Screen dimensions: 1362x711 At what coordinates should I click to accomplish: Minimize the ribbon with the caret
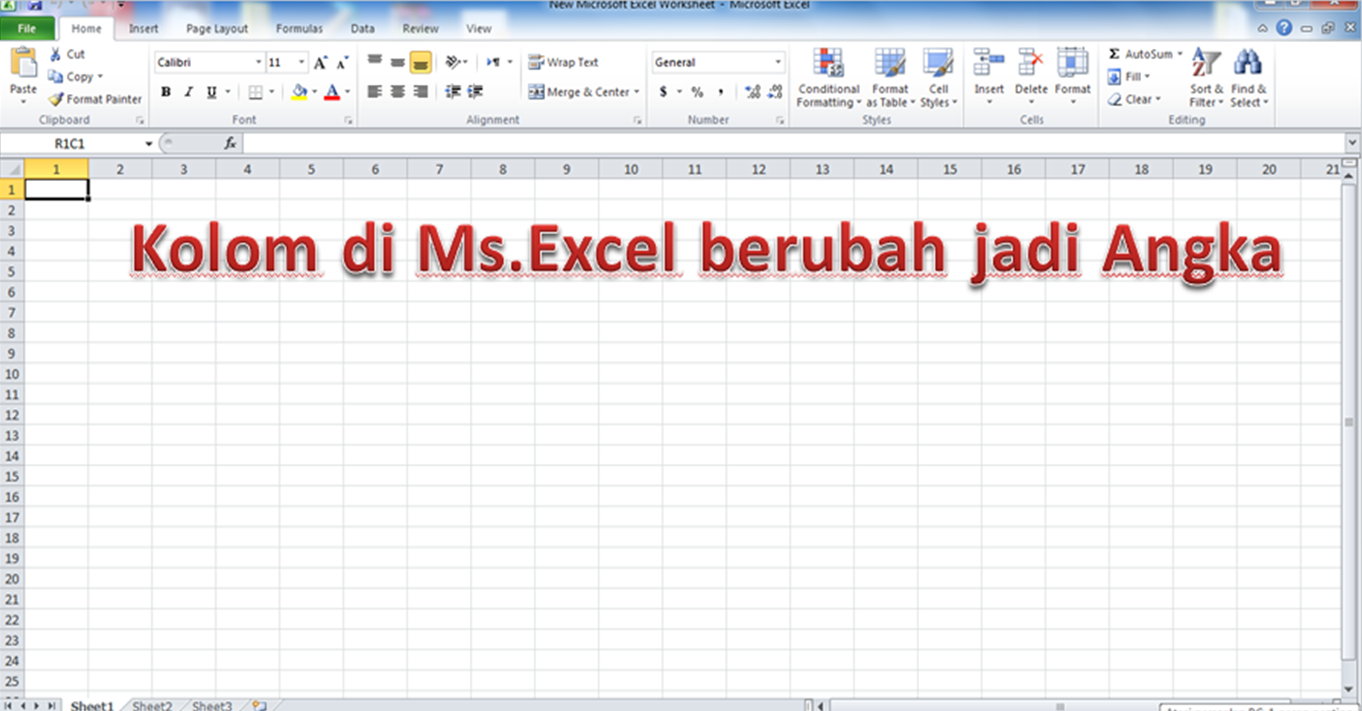[x=1264, y=29]
